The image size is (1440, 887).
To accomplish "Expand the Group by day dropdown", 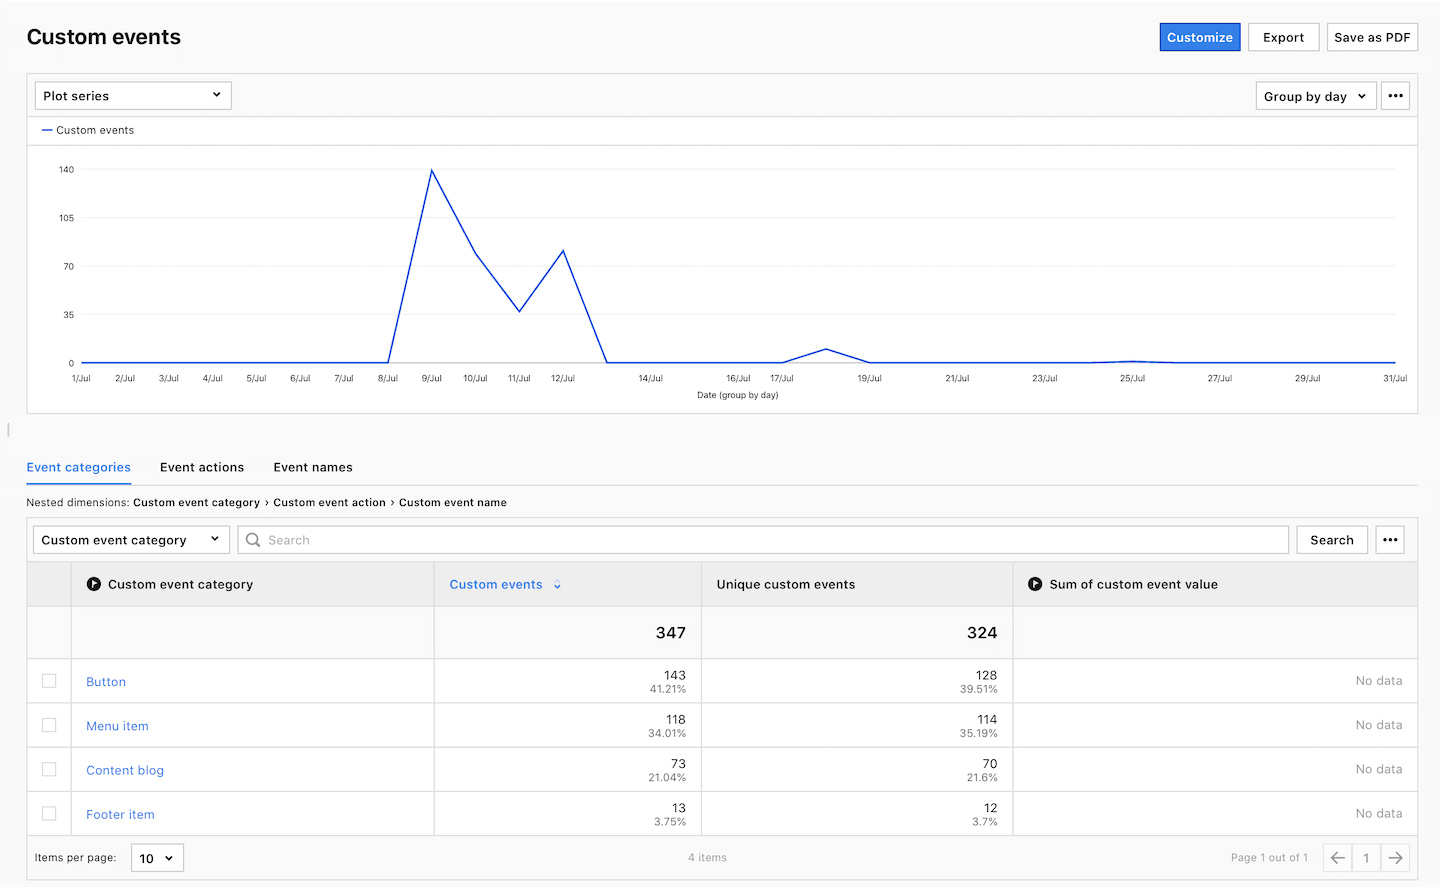I will [x=1315, y=96].
